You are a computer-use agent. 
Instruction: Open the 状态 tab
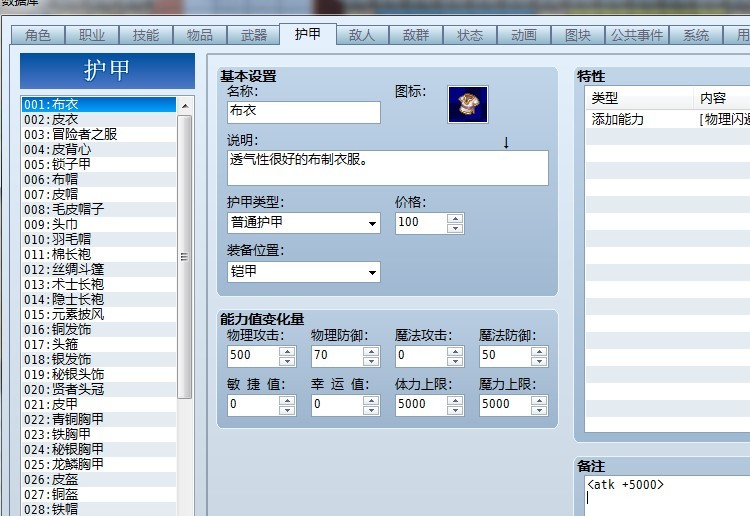[x=470, y=35]
